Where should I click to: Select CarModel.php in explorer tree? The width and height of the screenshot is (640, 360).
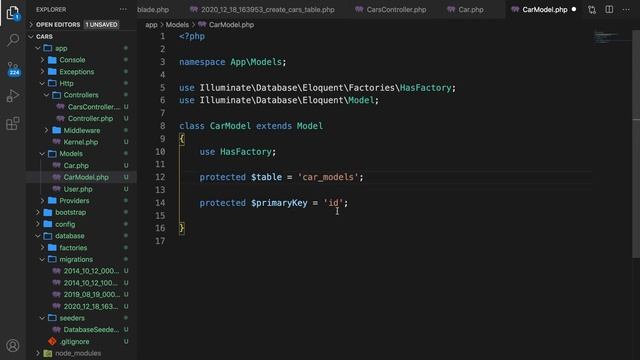86,177
